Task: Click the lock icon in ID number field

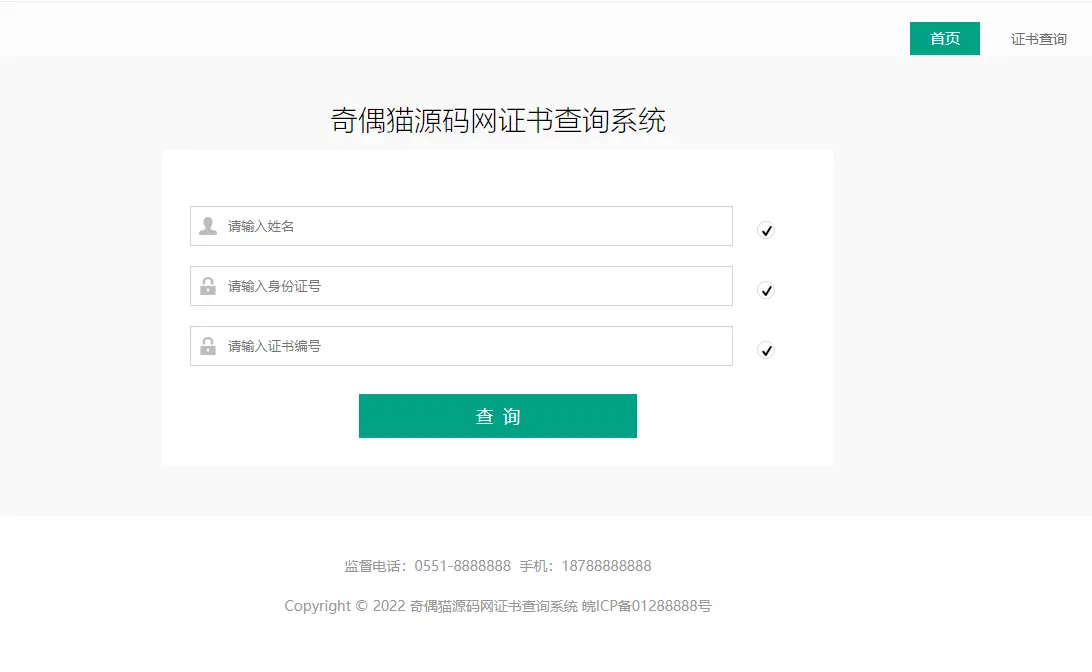Action: (x=208, y=286)
